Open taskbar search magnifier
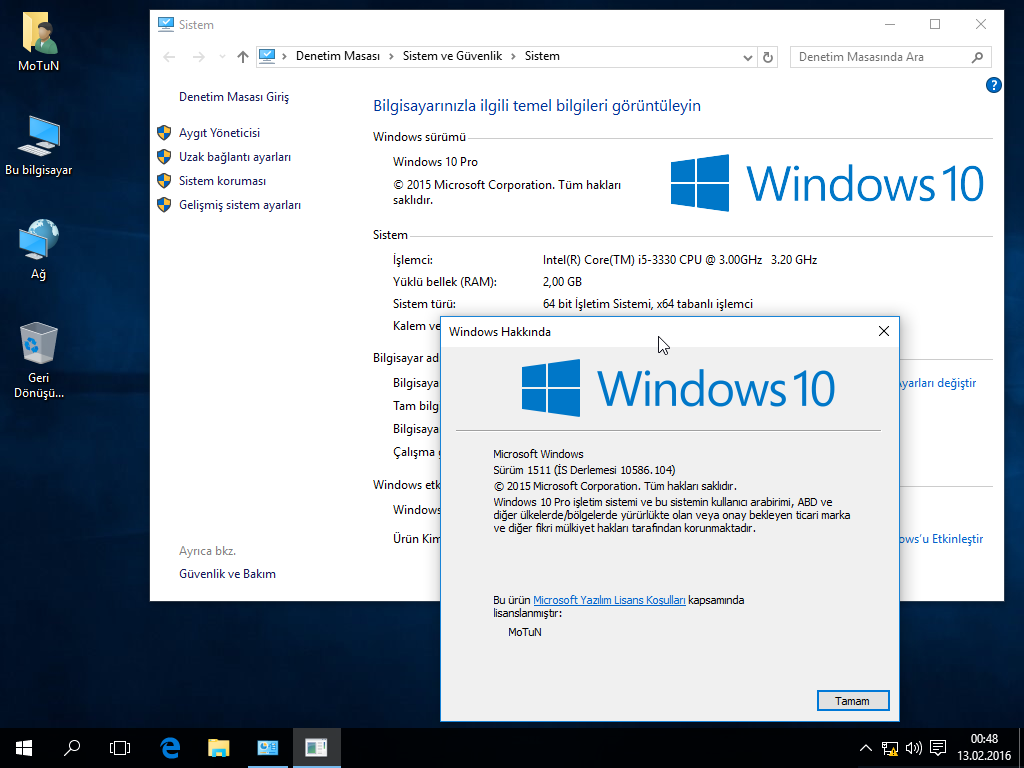Viewport: 1024px width, 768px height. coord(72,748)
